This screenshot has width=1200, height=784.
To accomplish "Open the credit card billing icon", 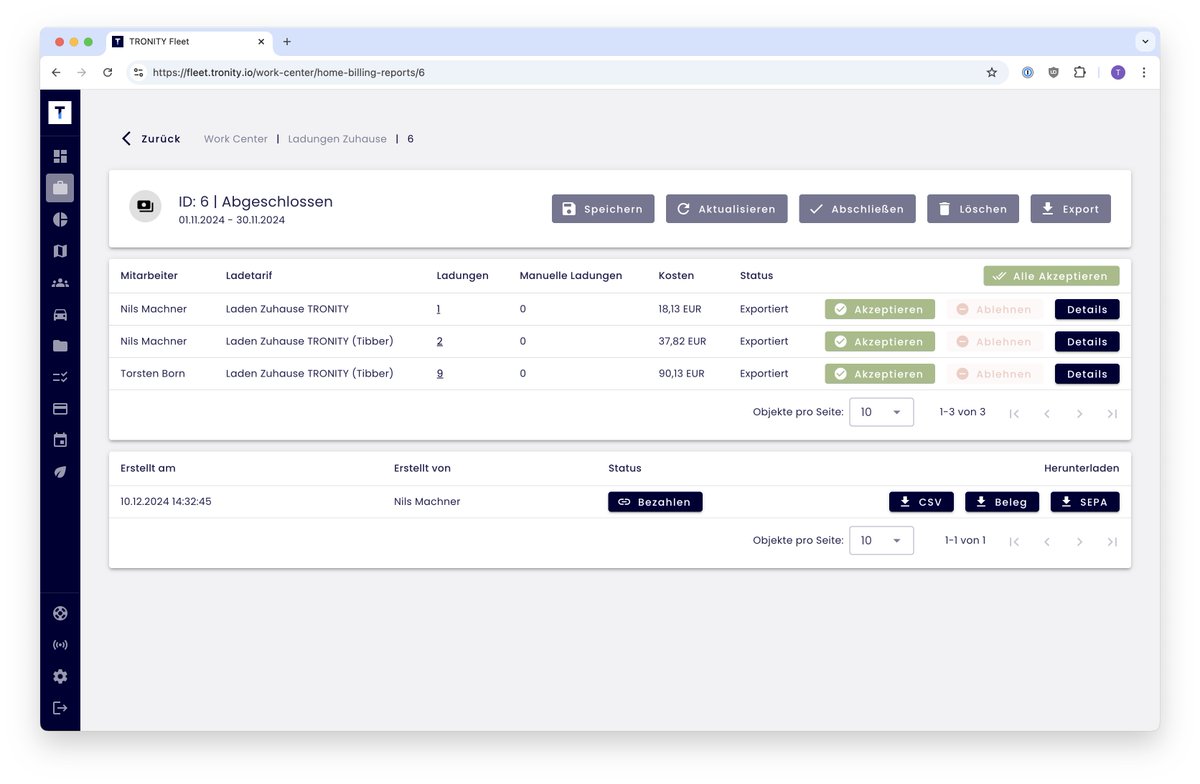I will click(60, 409).
